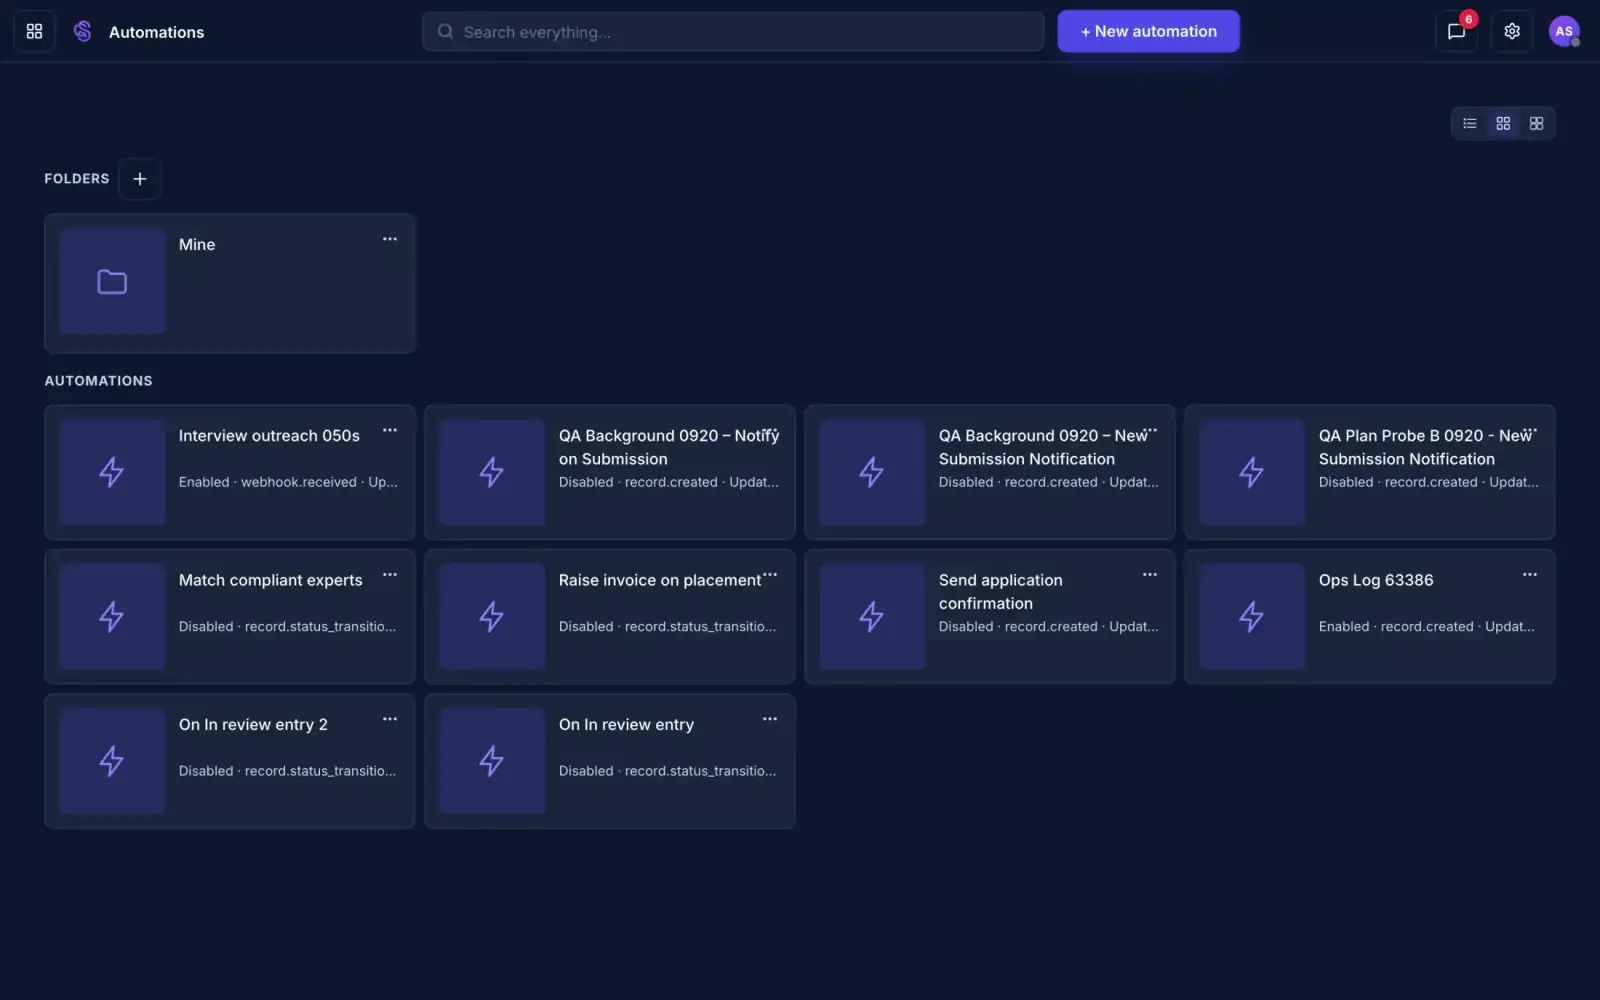Click the Automations header title

coord(156,32)
